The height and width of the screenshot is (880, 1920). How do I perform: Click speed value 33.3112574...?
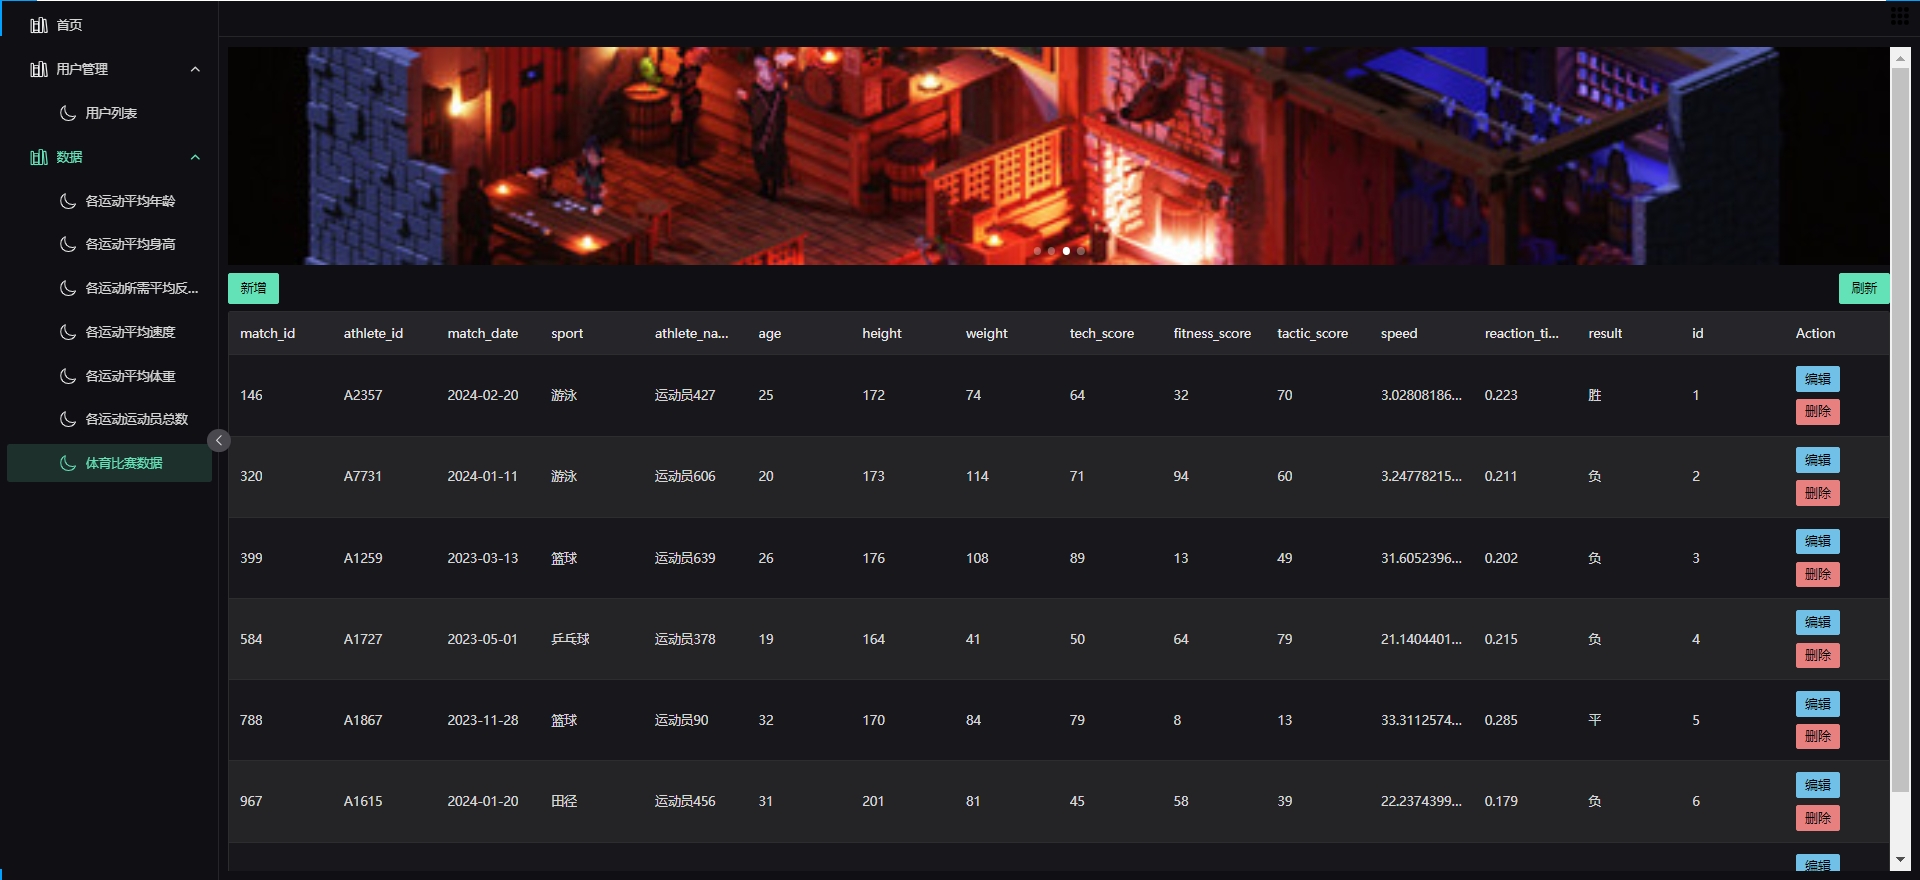[1421, 721]
